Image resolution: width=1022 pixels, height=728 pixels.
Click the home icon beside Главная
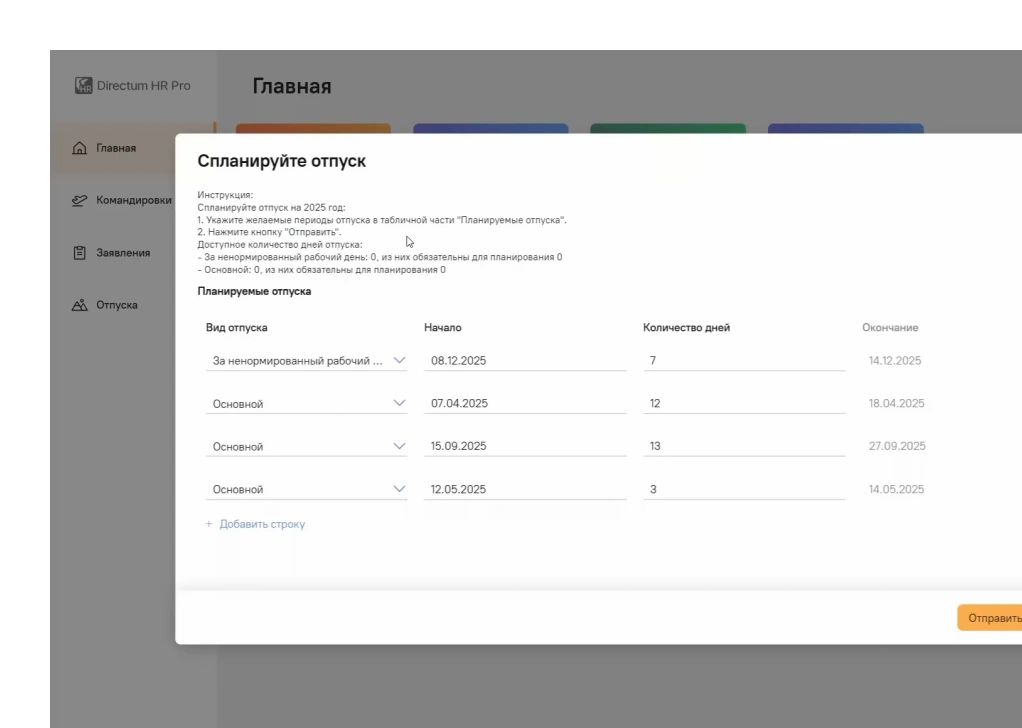pyautogui.click(x=81, y=149)
